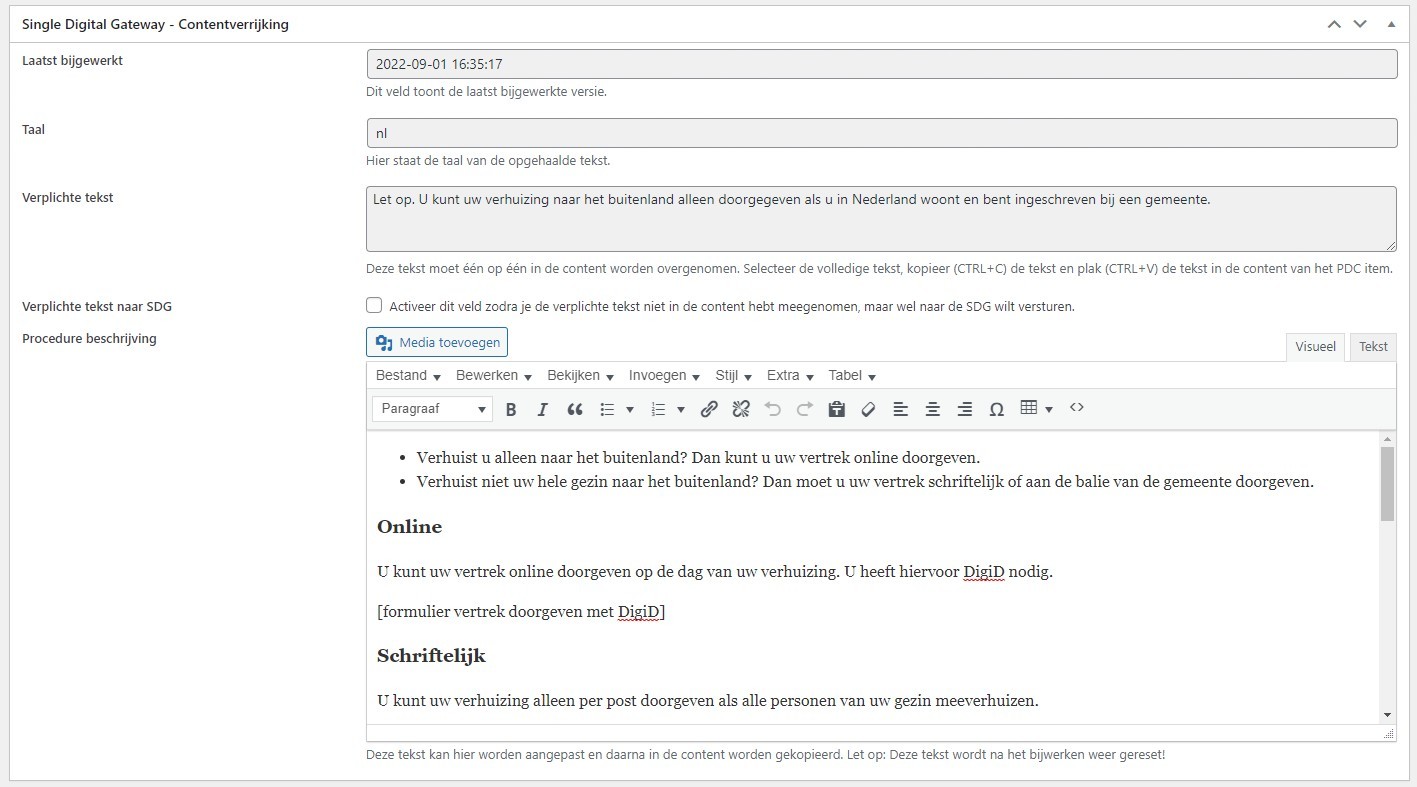
Task: Click the Media toevoegen button
Action: coord(436,341)
